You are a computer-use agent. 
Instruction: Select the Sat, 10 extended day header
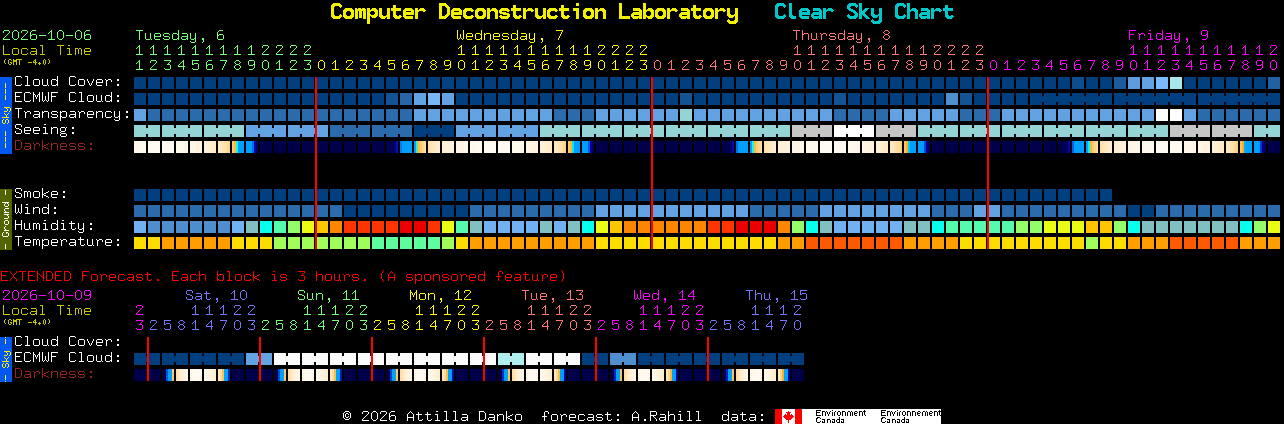[x=216, y=295]
